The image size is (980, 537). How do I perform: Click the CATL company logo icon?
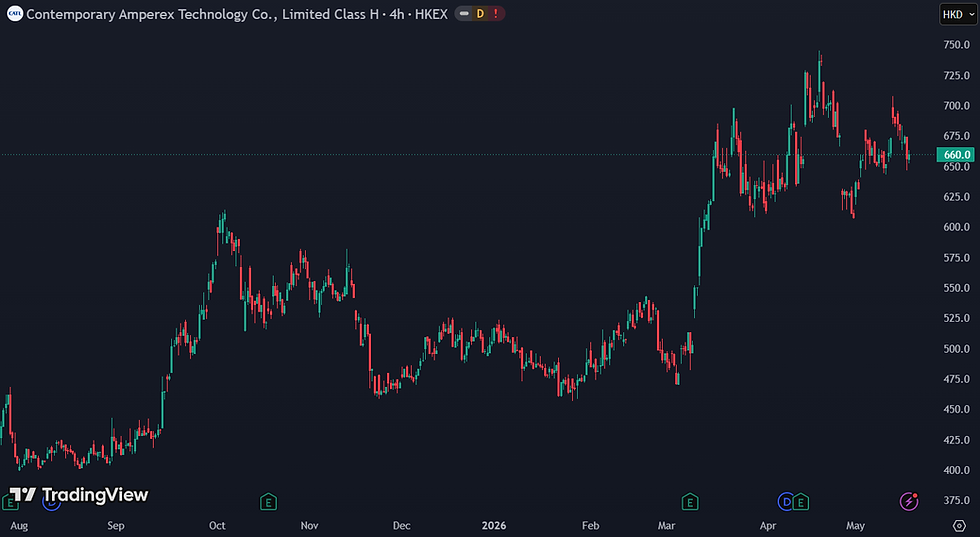click(15, 14)
